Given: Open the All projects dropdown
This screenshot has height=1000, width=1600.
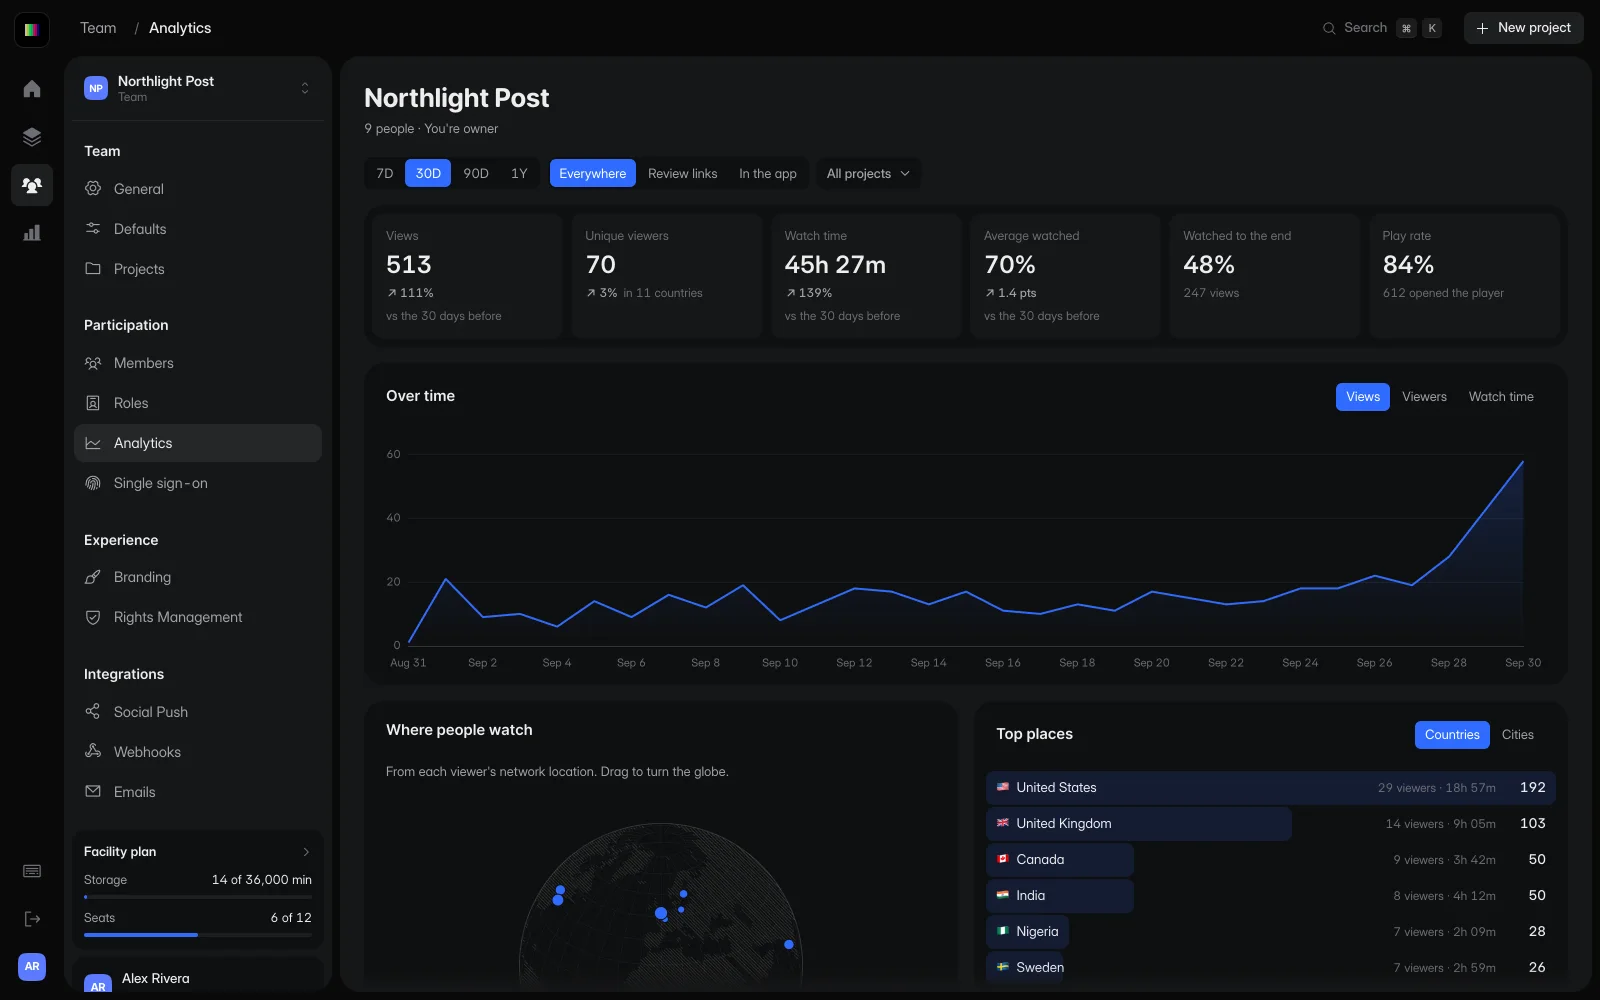Looking at the screenshot, I should 868,173.
